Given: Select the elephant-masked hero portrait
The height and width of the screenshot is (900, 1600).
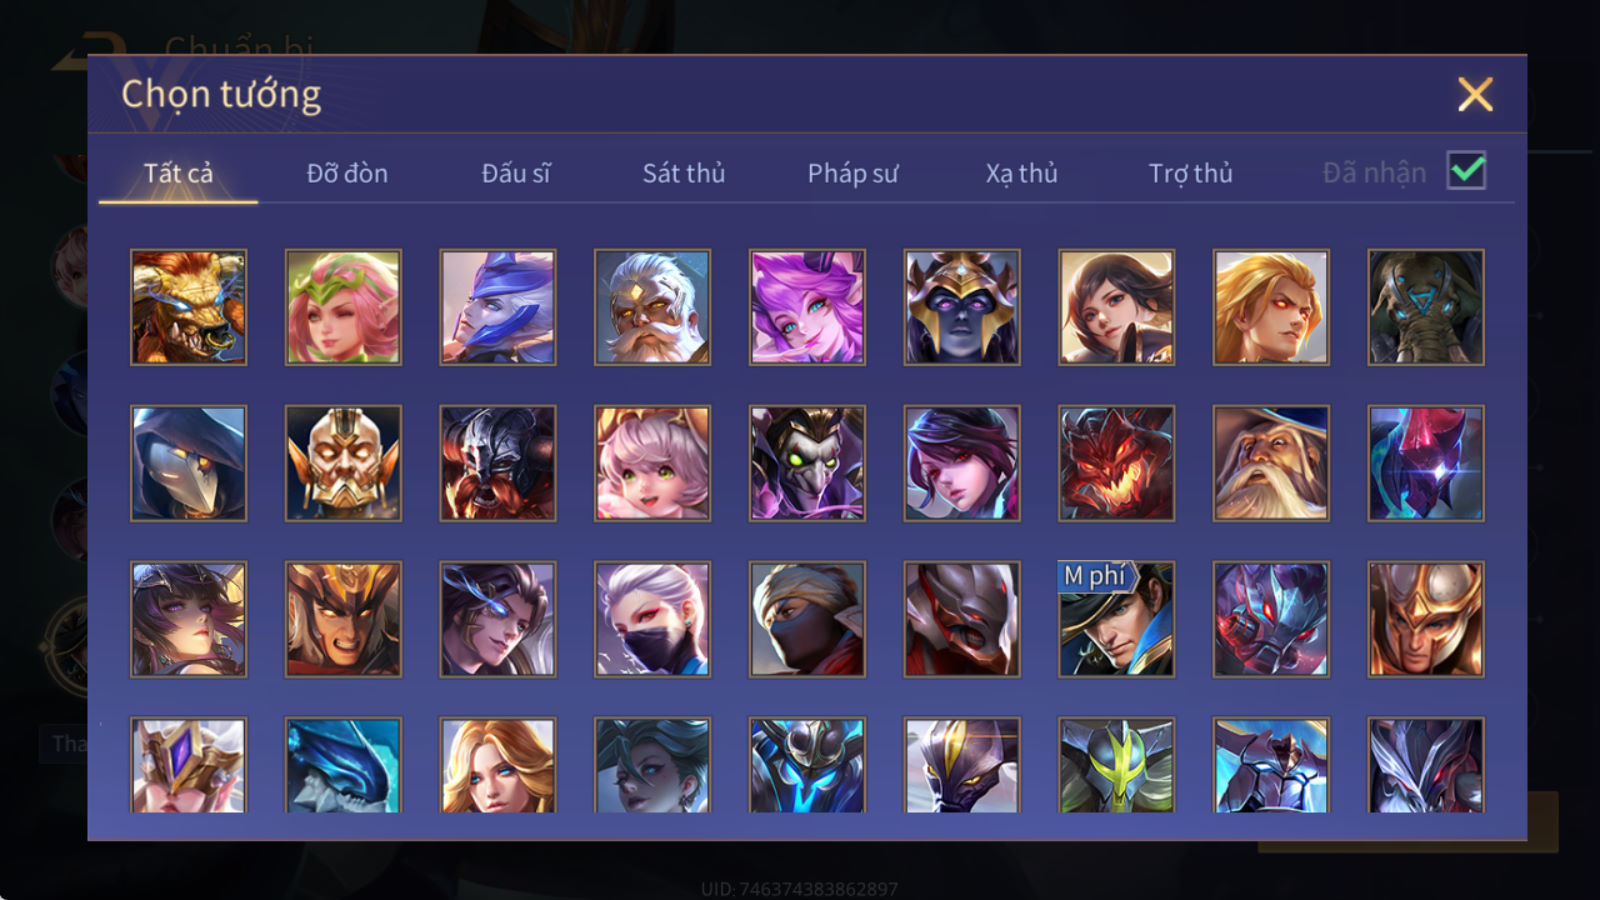Looking at the screenshot, I should (1425, 307).
